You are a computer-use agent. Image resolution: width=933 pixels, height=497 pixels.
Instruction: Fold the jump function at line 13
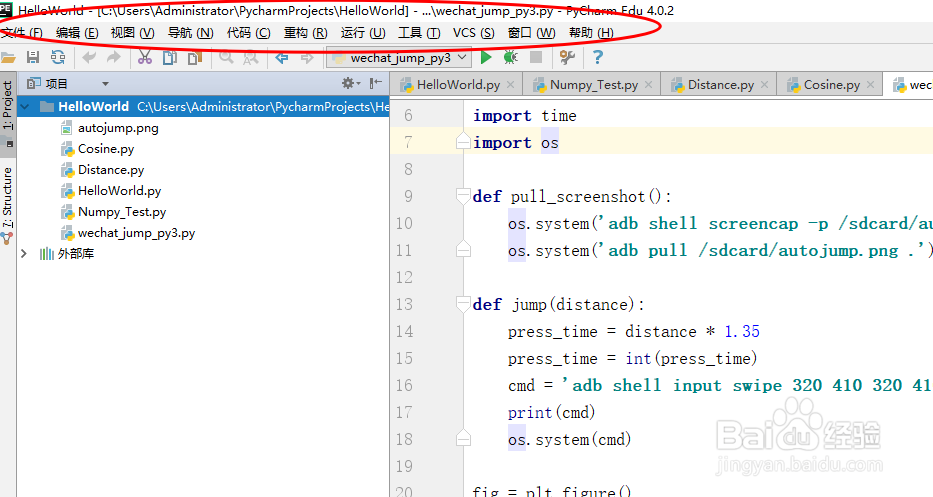(x=464, y=304)
